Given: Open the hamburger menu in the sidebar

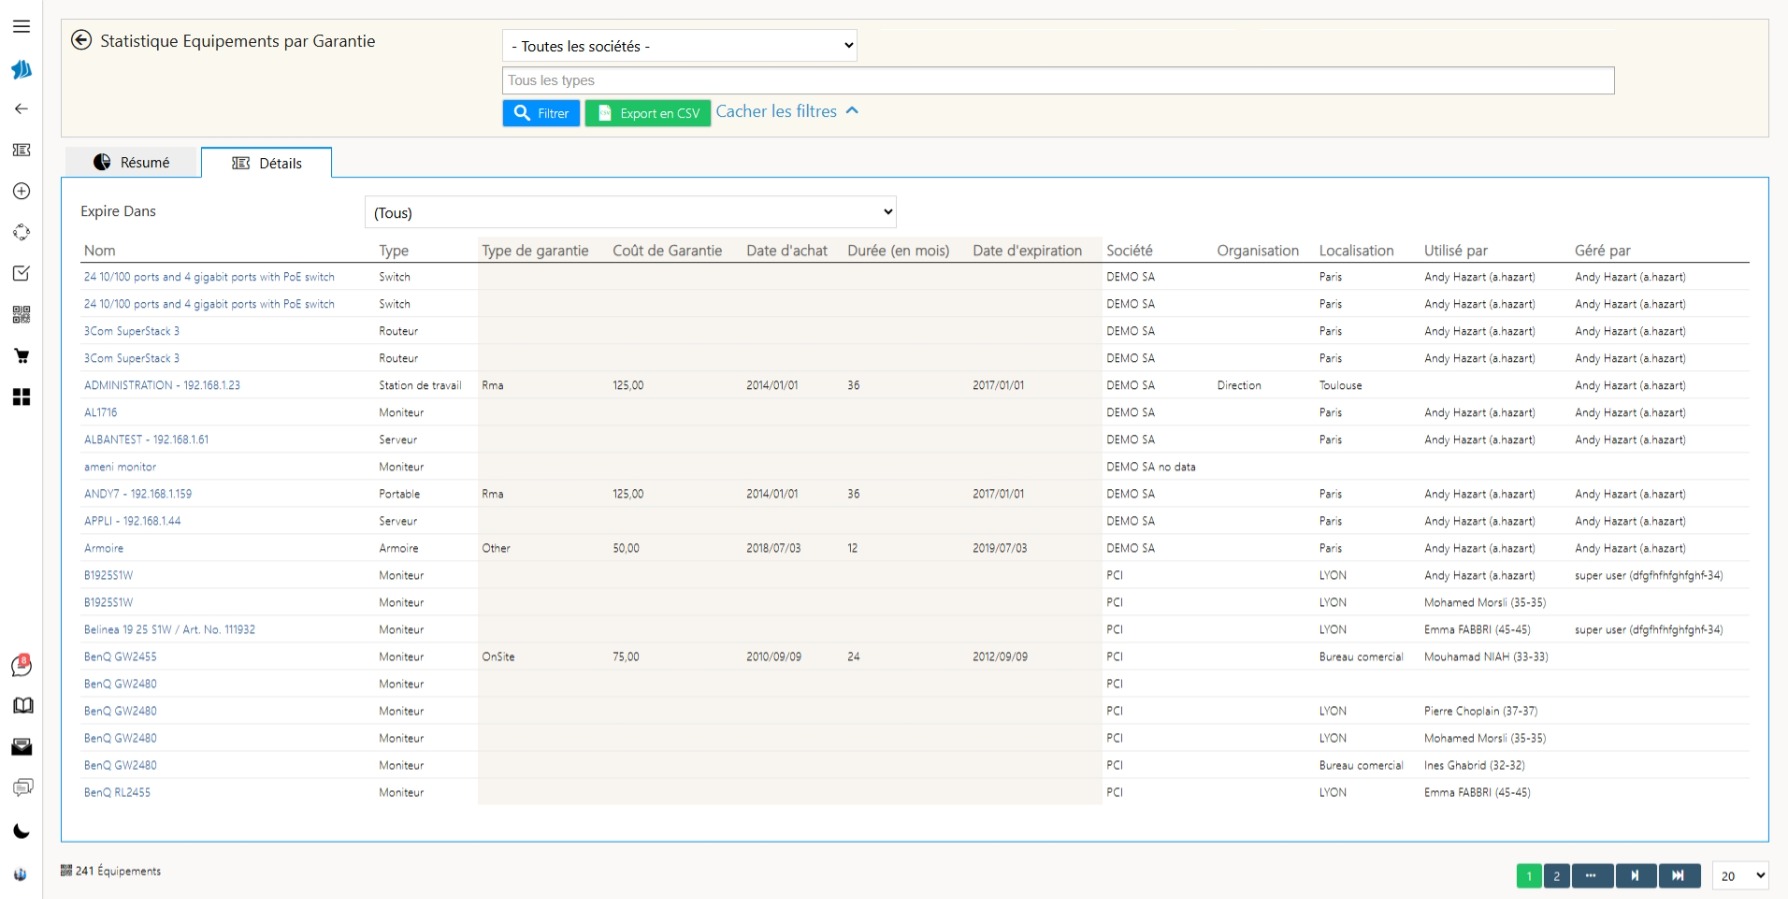Looking at the screenshot, I should (21, 27).
